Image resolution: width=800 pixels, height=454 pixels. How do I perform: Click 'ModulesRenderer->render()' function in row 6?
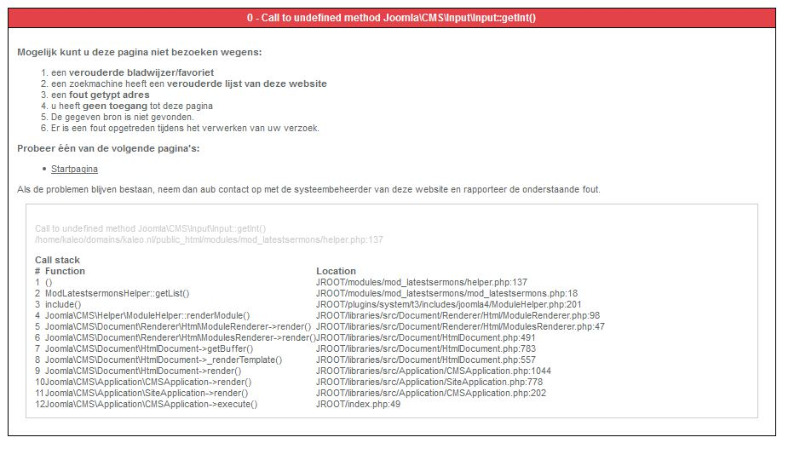point(181,338)
